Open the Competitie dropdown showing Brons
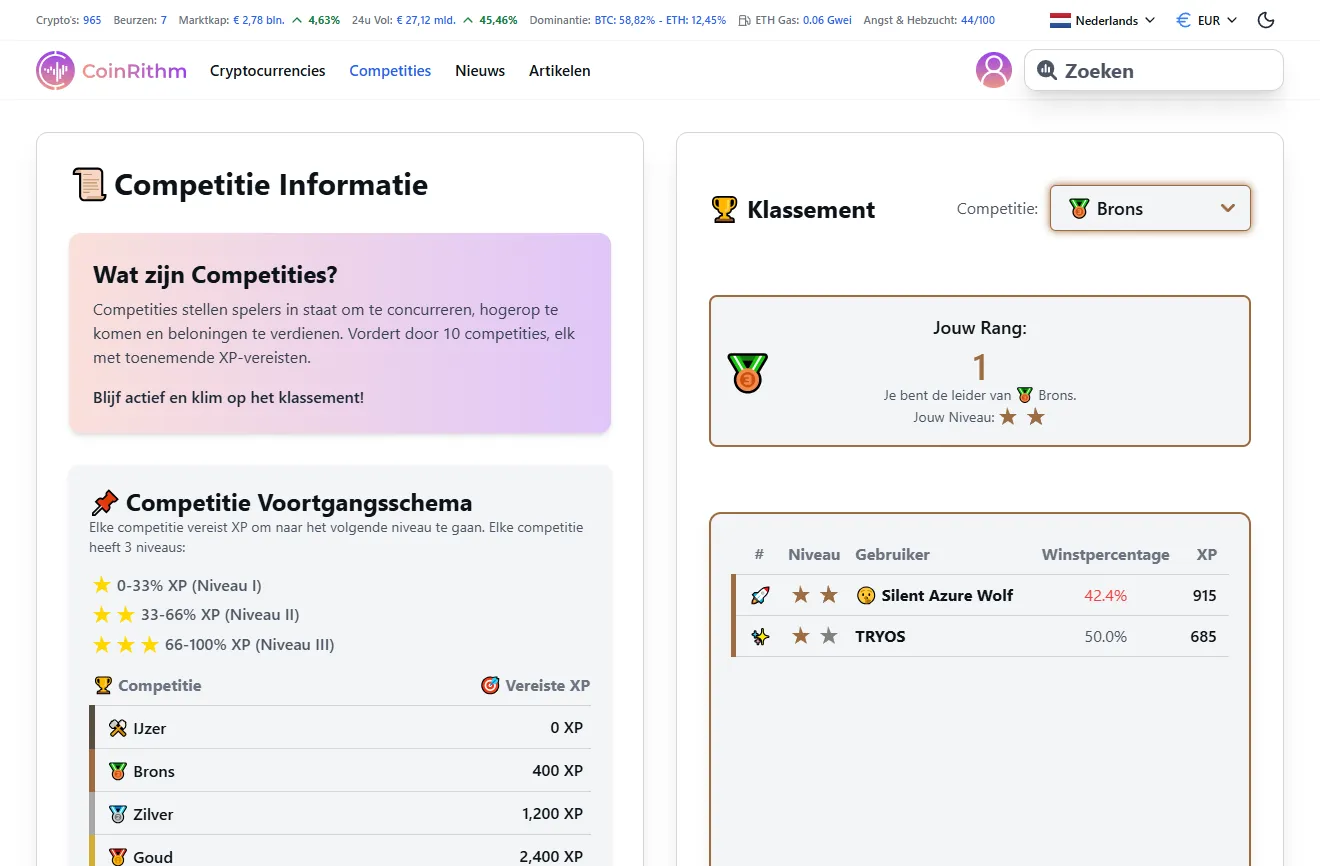This screenshot has width=1320, height=866. (1150, 208)
